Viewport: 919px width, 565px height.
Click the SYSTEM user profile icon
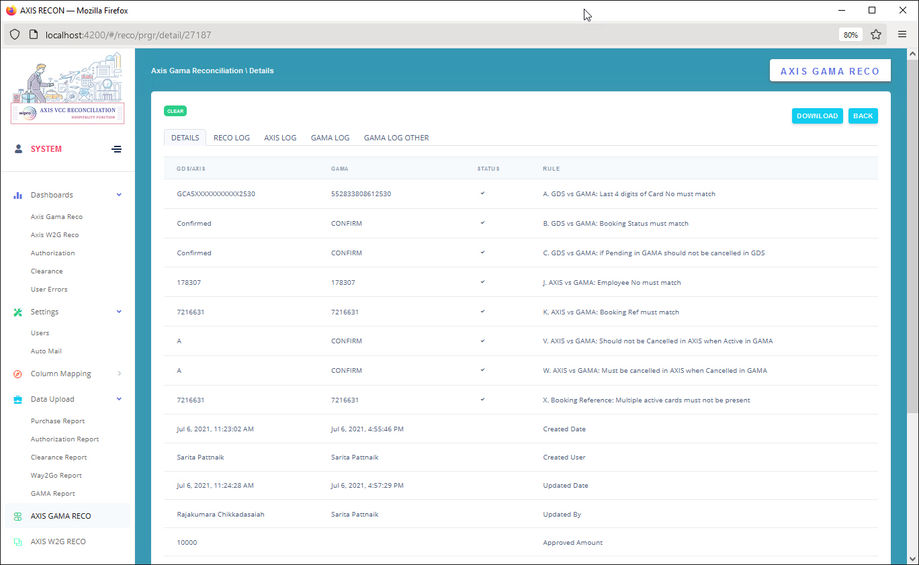point(18,149)
